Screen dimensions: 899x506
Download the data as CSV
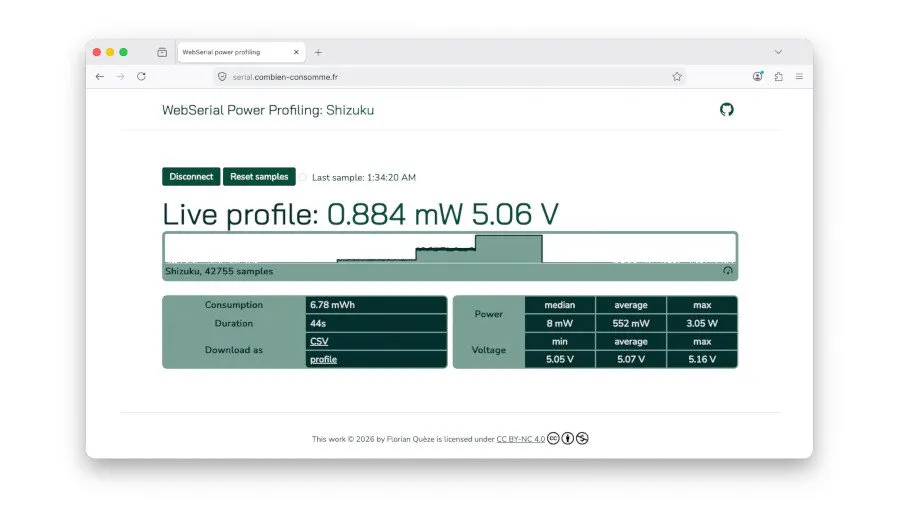pos(319,342)
